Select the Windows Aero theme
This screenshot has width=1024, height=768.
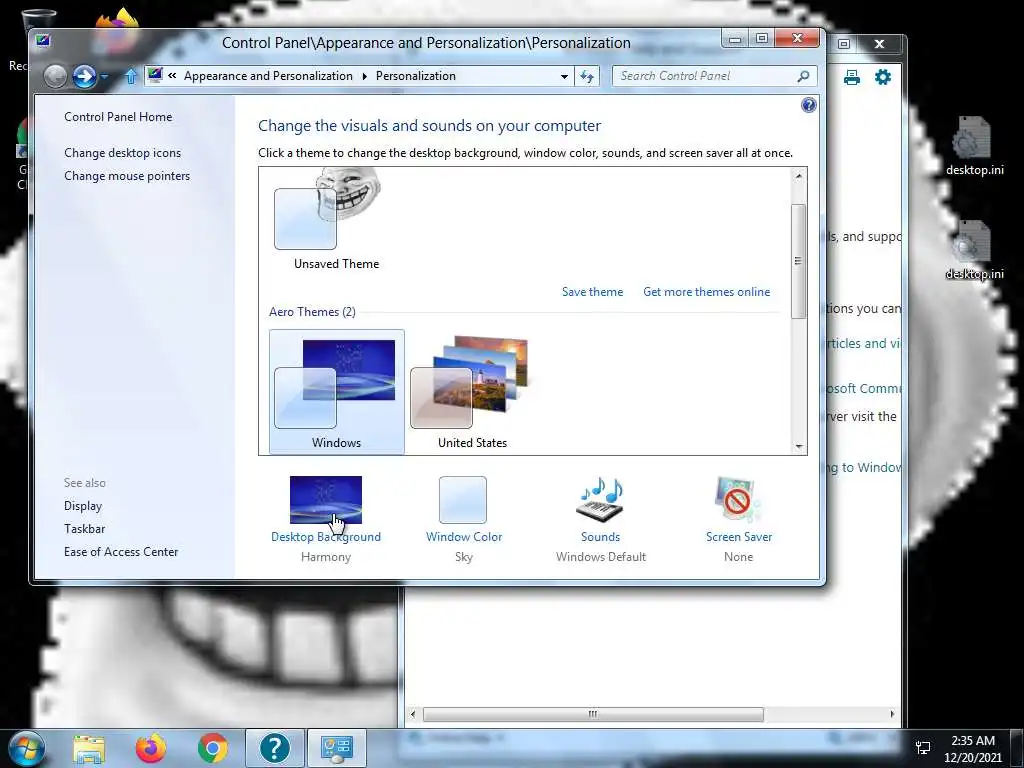pos(336,391)
